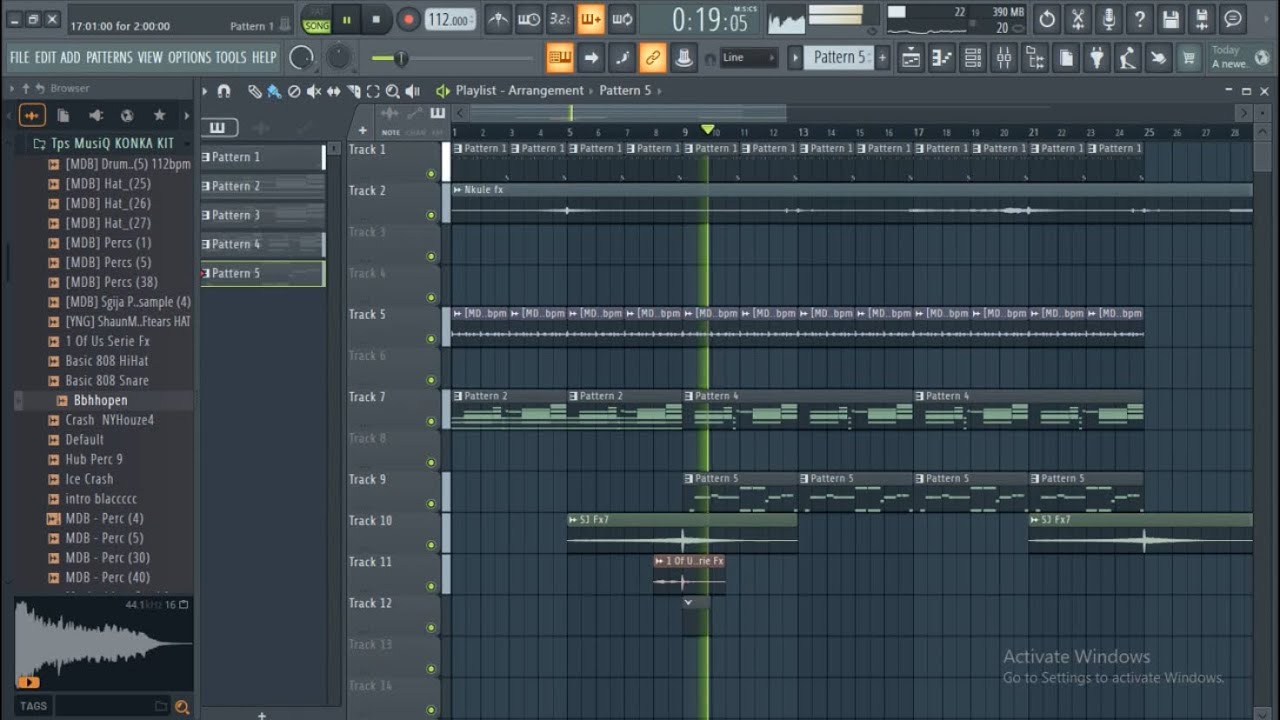Screen dimensions: 1280x720
Task: Open the OPTIONS menu
Action: pos(189,57)
